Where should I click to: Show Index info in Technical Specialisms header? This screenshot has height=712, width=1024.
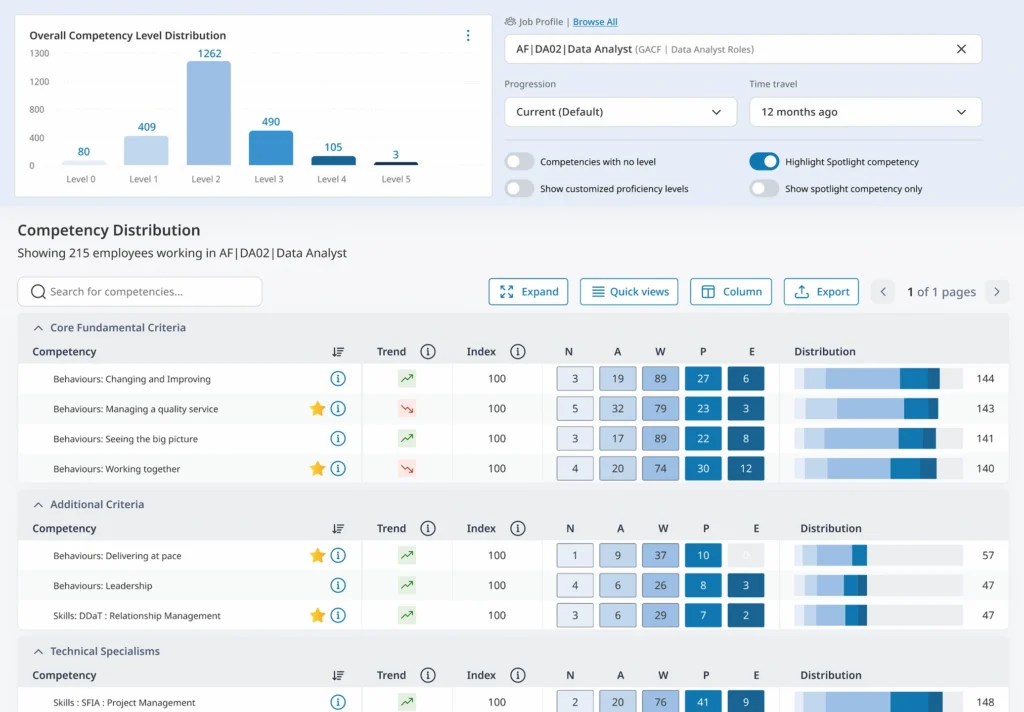tap(518, 675)
